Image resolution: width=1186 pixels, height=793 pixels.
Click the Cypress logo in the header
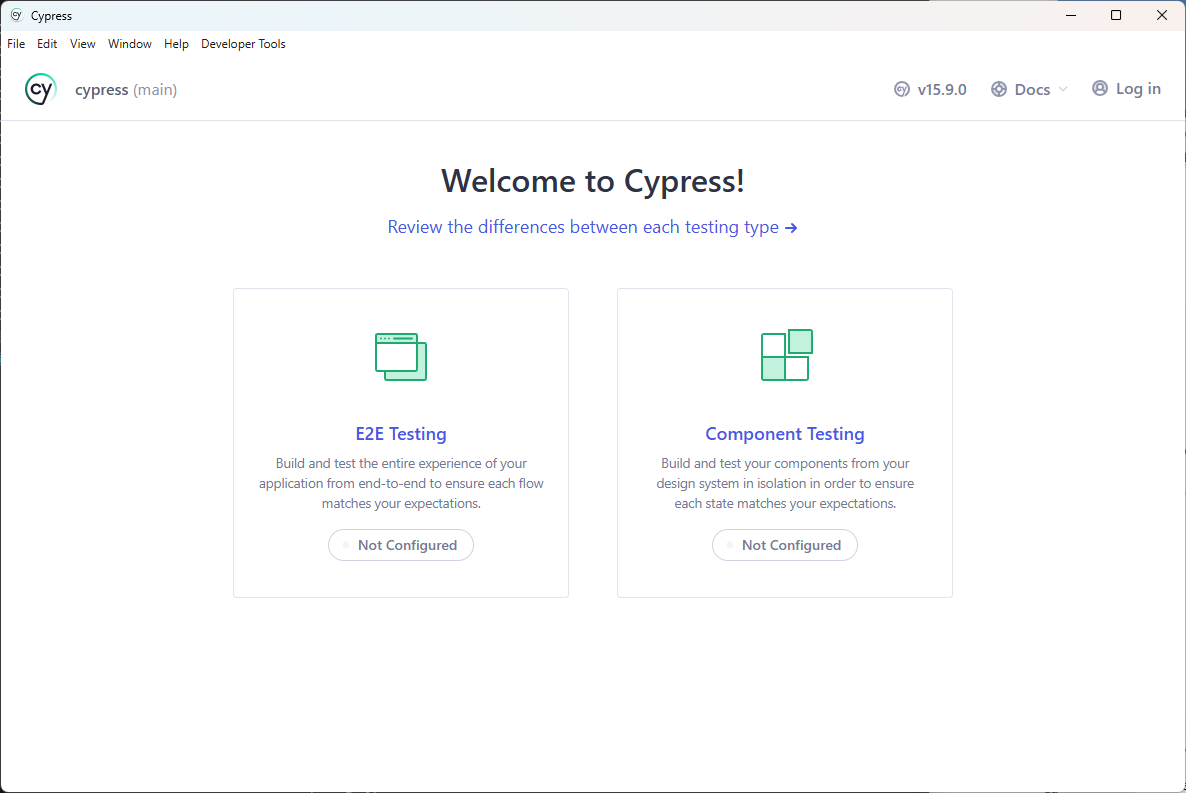[x=41, y=89]
